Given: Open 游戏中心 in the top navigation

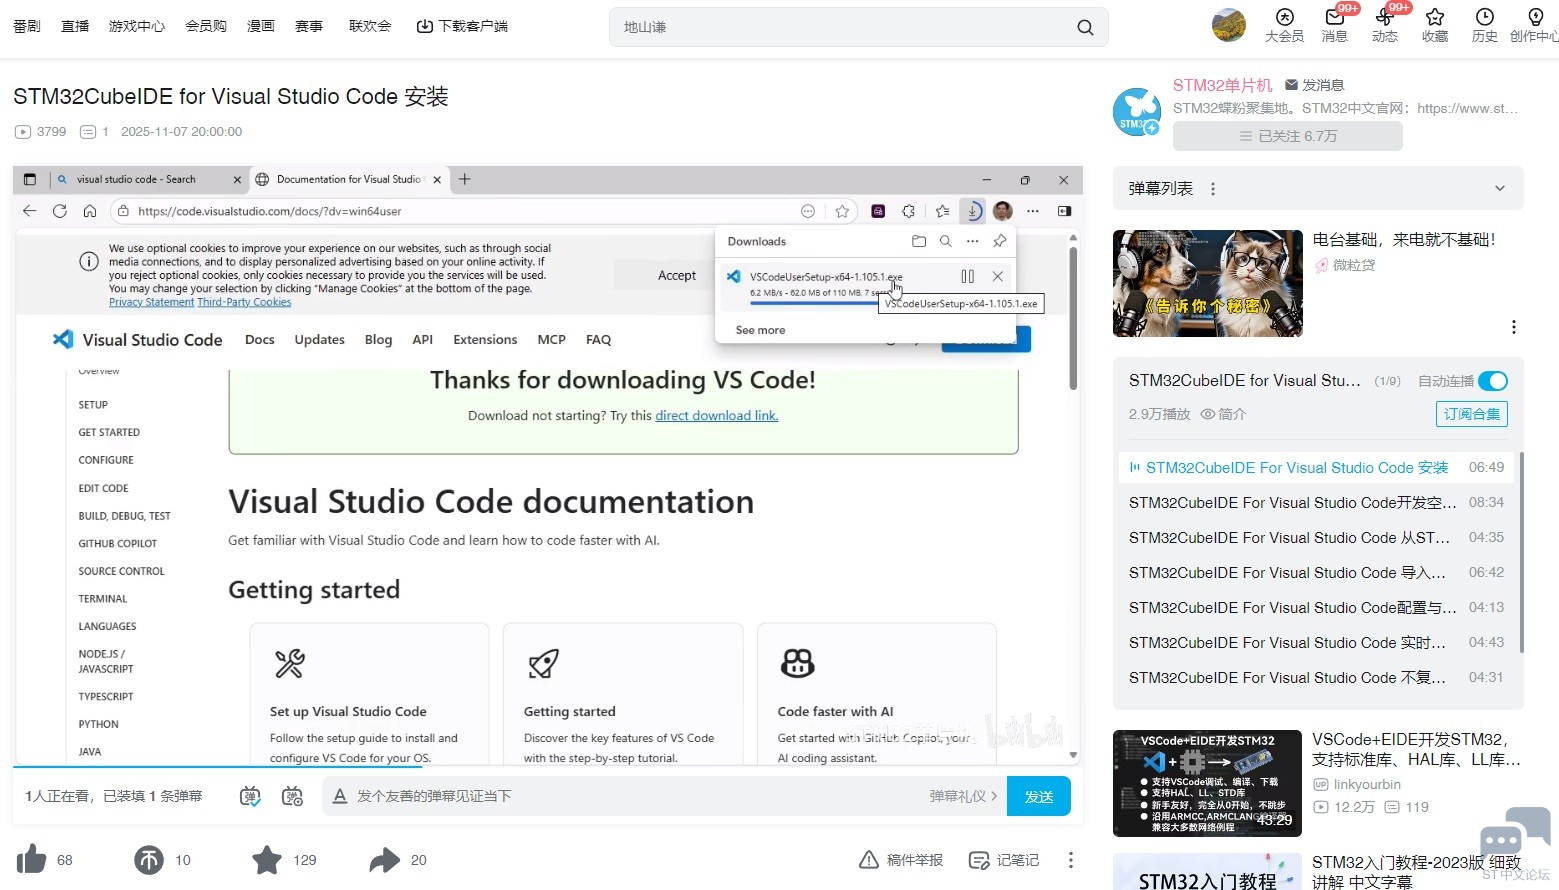Looking at the screenshot, I should pyautogui.click(x=137, y=26).
